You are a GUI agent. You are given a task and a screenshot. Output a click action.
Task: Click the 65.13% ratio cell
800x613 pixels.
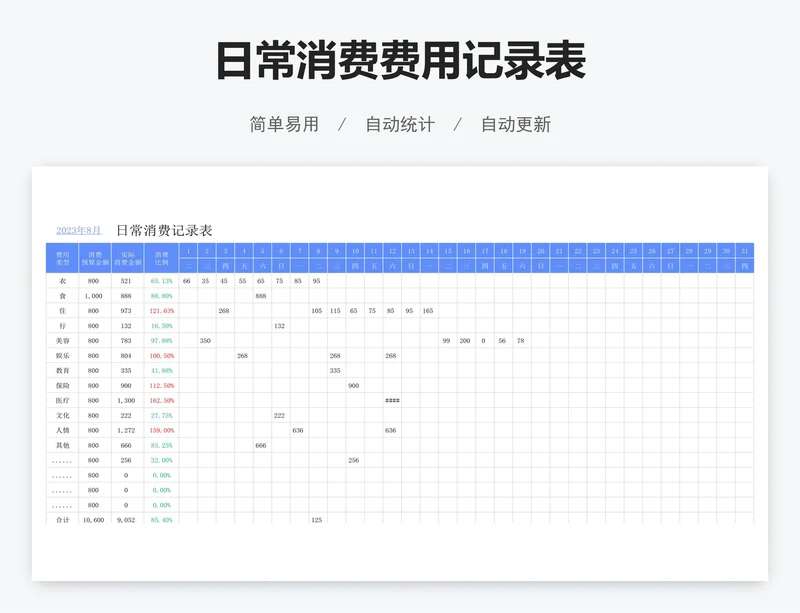click(x=162, y=281)
